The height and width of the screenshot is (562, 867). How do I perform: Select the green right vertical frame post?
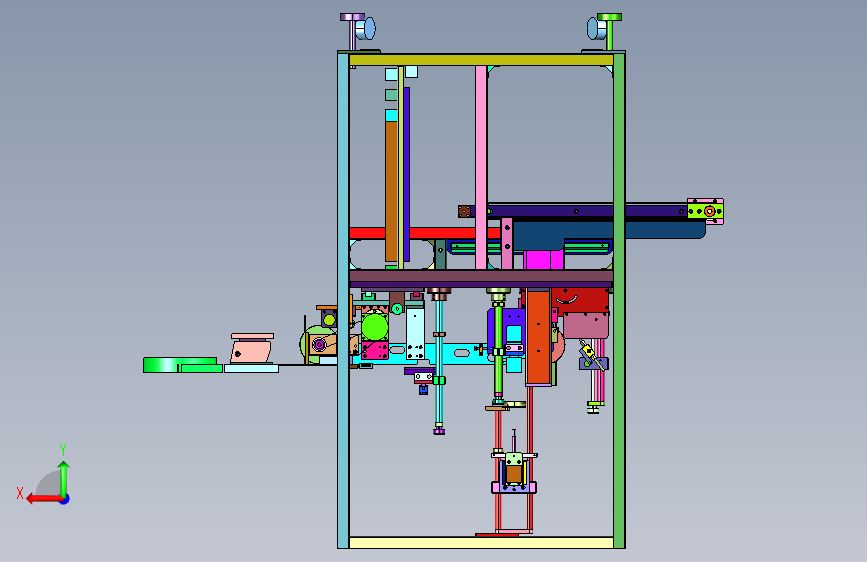click(x=619, y=300)
